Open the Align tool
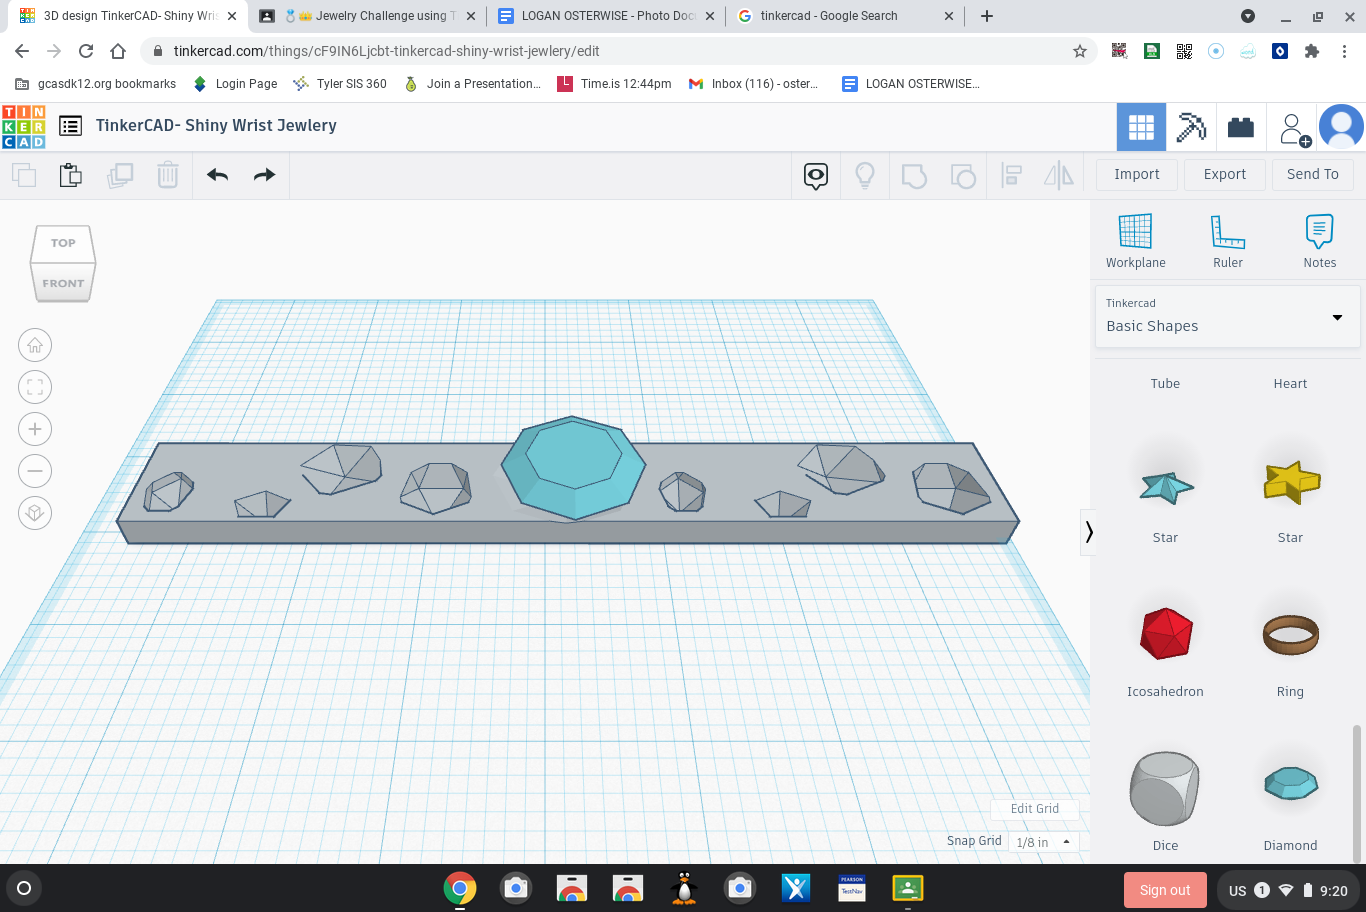This screenshot has height=912, width=1366. pyautogui.click(x=1011, y=176)
